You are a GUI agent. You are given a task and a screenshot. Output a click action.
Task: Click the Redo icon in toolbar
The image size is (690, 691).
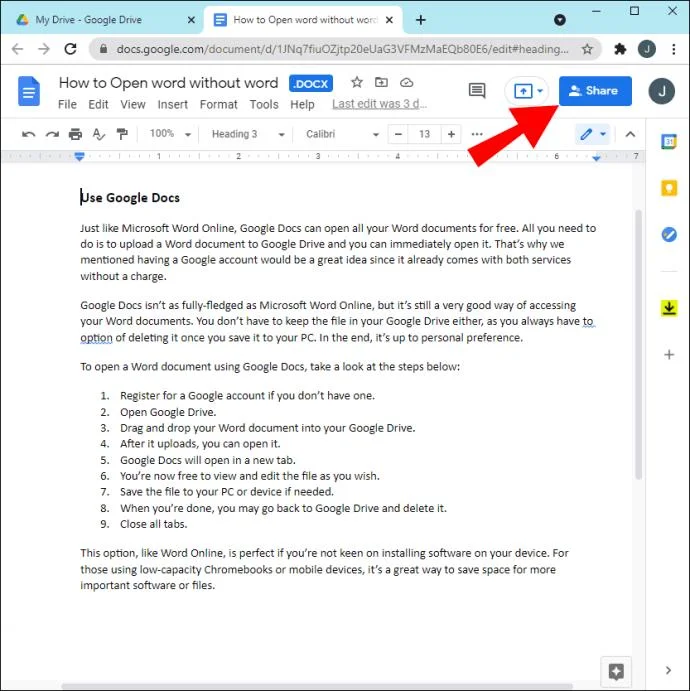(52, 134)
